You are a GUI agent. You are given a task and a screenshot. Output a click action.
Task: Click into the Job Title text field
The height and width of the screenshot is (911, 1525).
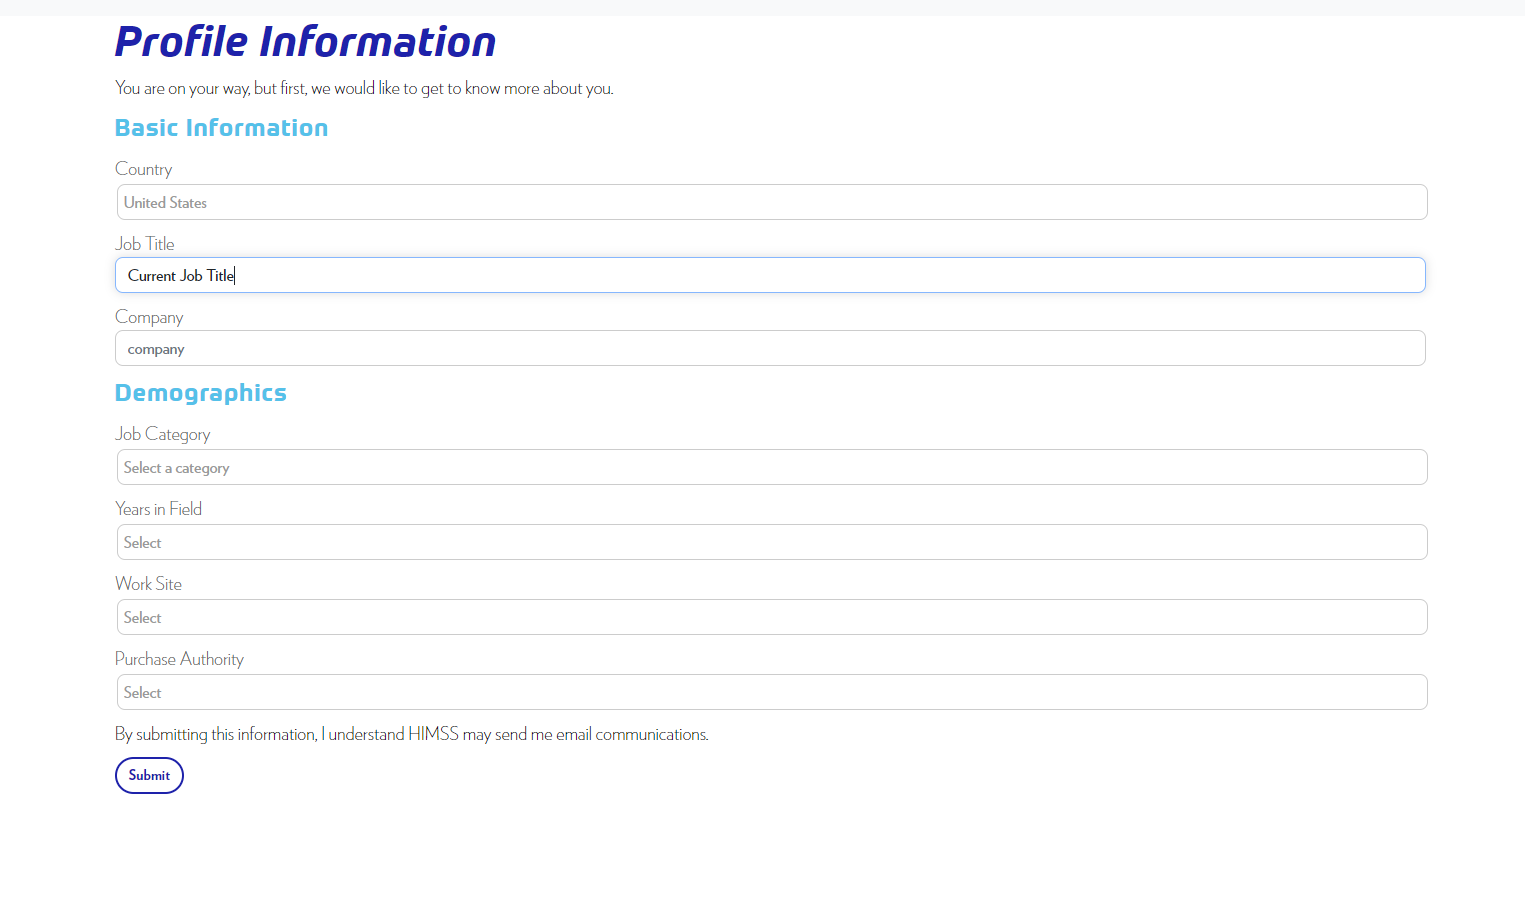point(770,275)
